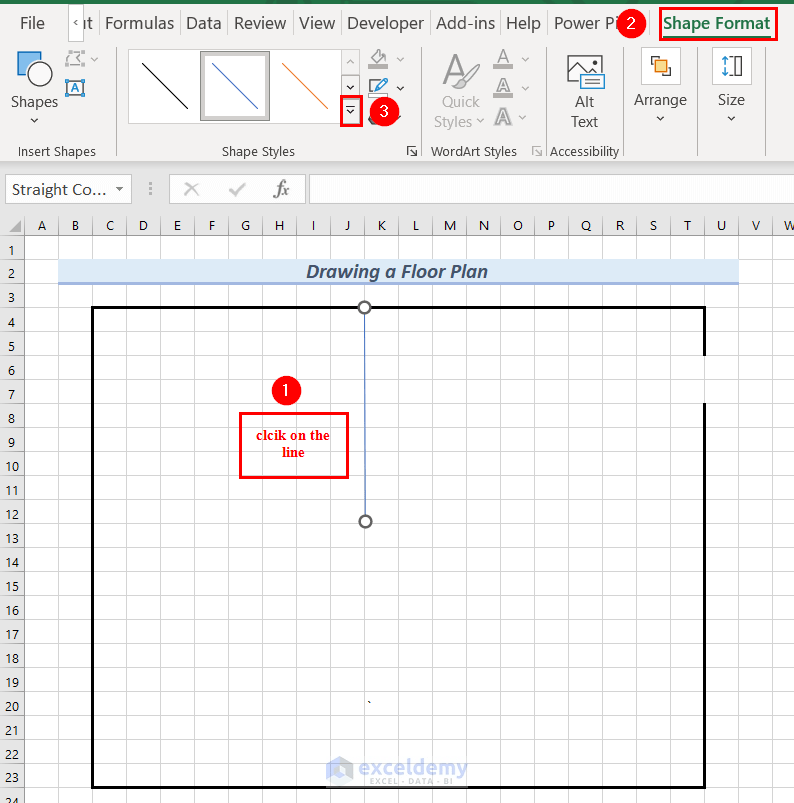Open Shape Fill dropdown arrow
This screenshot has height=803, width=794.
pyautogui.click(x=401, y=59)
